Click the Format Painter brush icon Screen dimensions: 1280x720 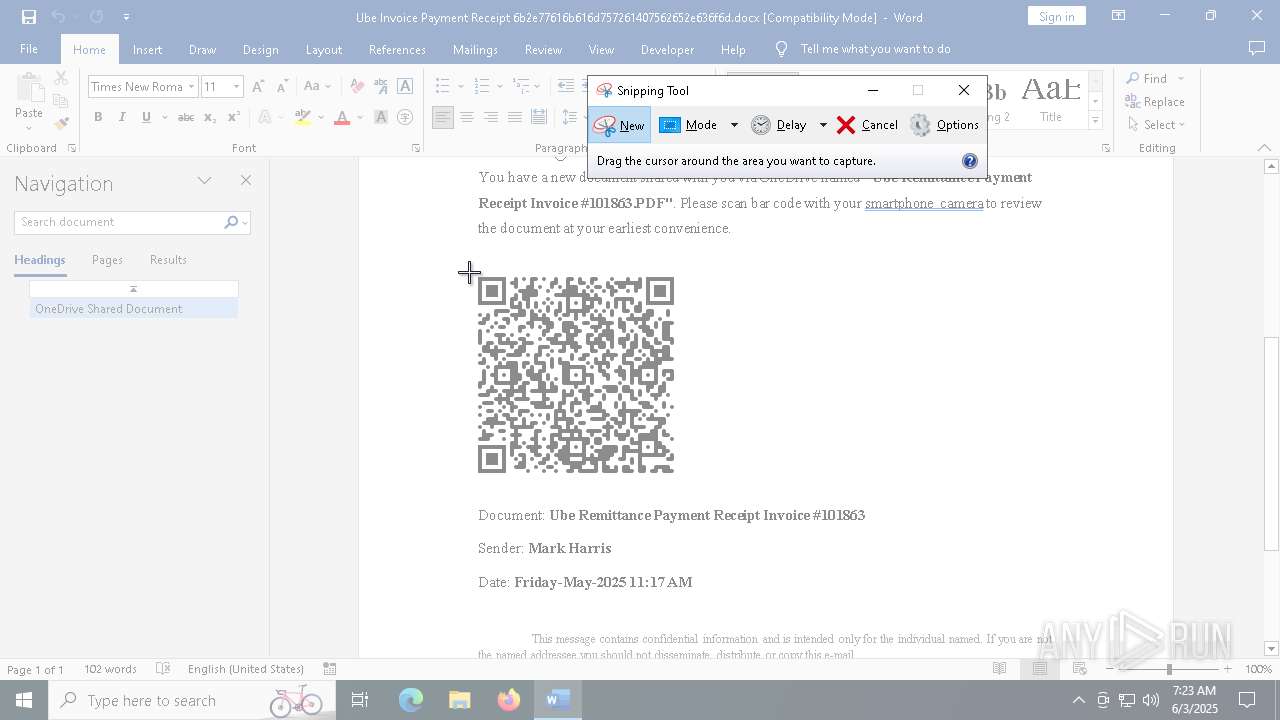61,124
